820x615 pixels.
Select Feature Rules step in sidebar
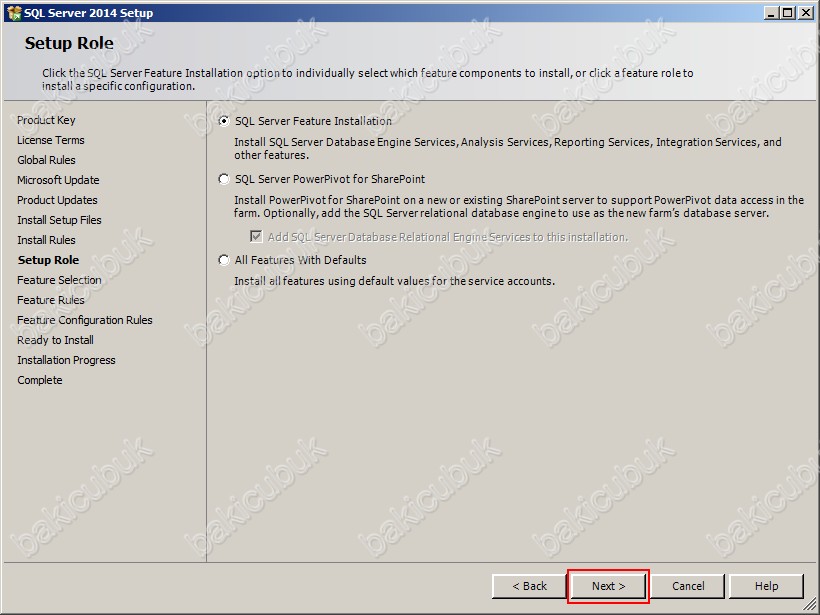[x=51, y=300]
